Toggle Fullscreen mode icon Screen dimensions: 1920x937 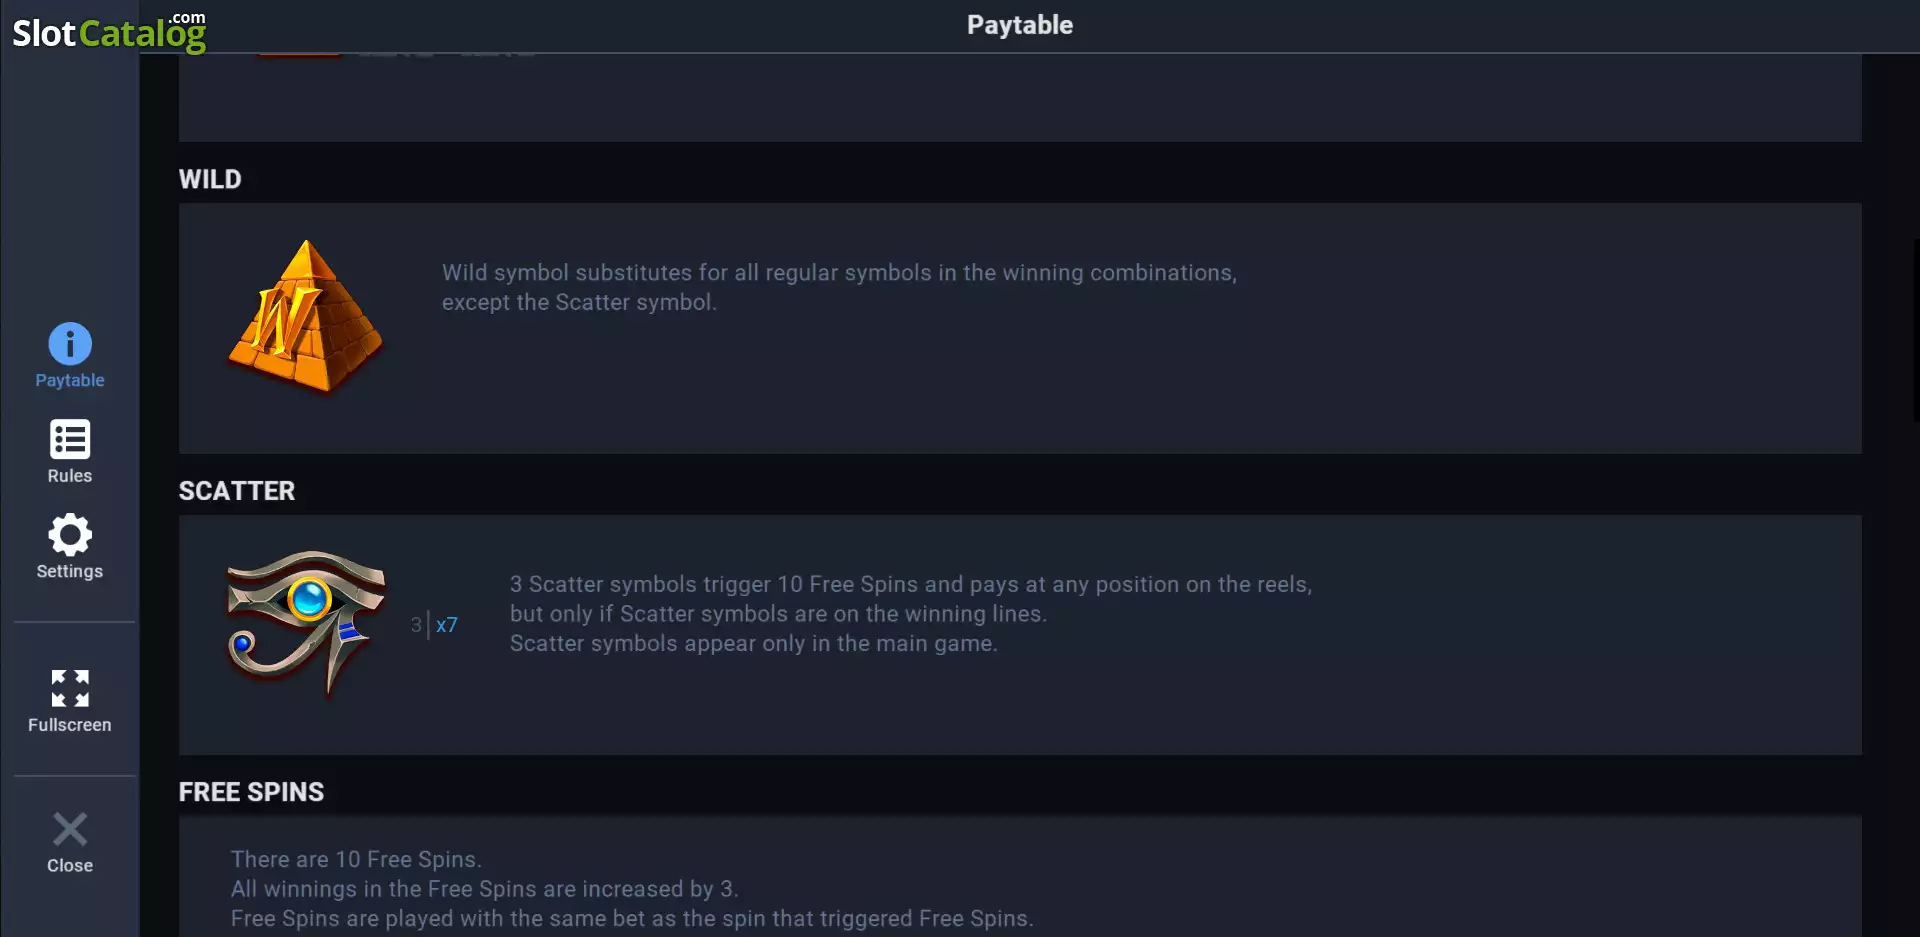pos(70,689)
